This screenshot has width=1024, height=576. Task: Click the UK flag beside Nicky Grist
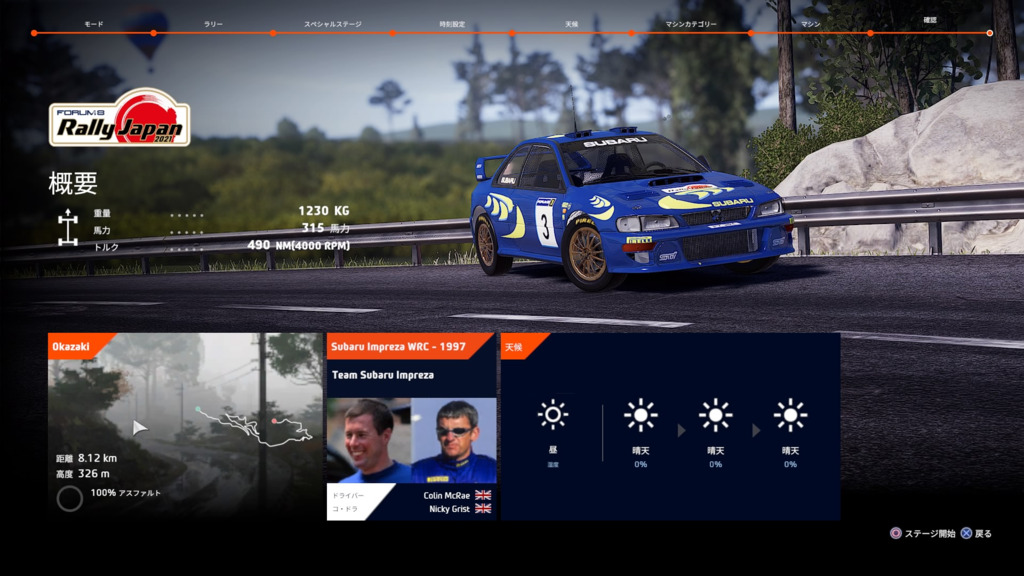click(x=483, y=508)
